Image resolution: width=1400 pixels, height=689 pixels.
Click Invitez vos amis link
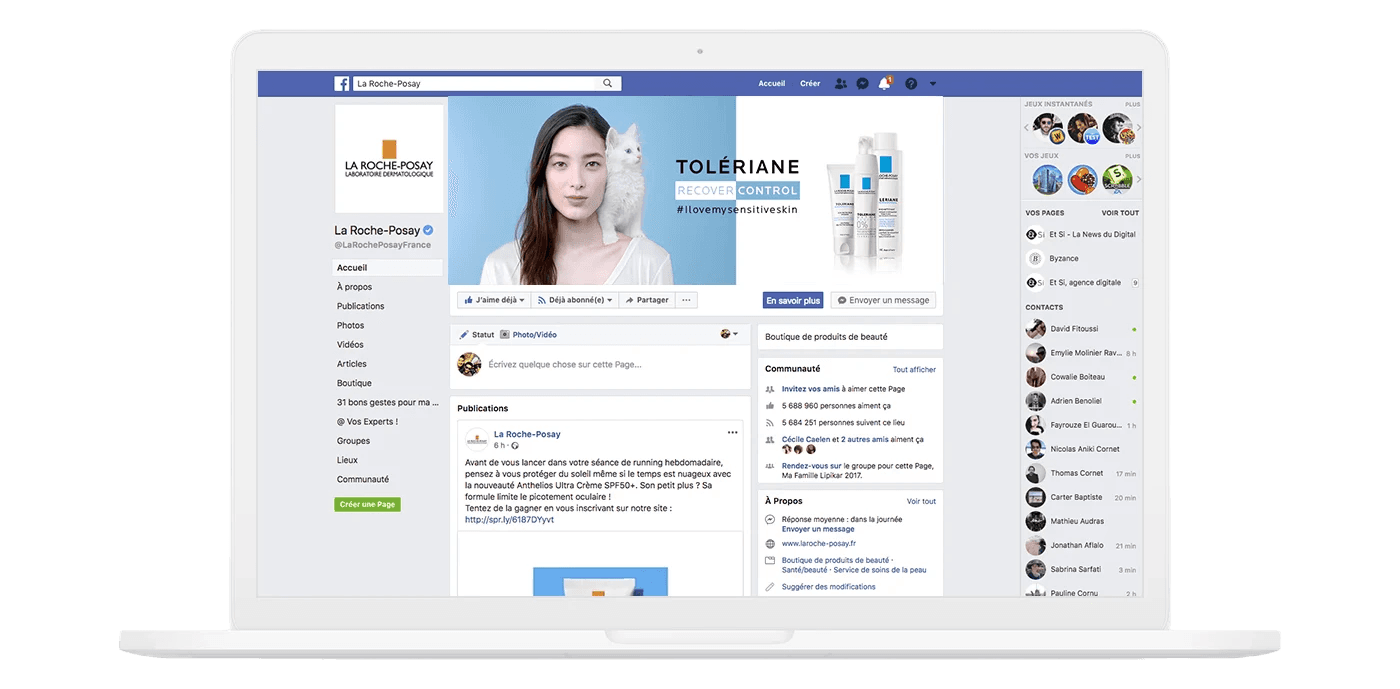(x=811, y=389)
